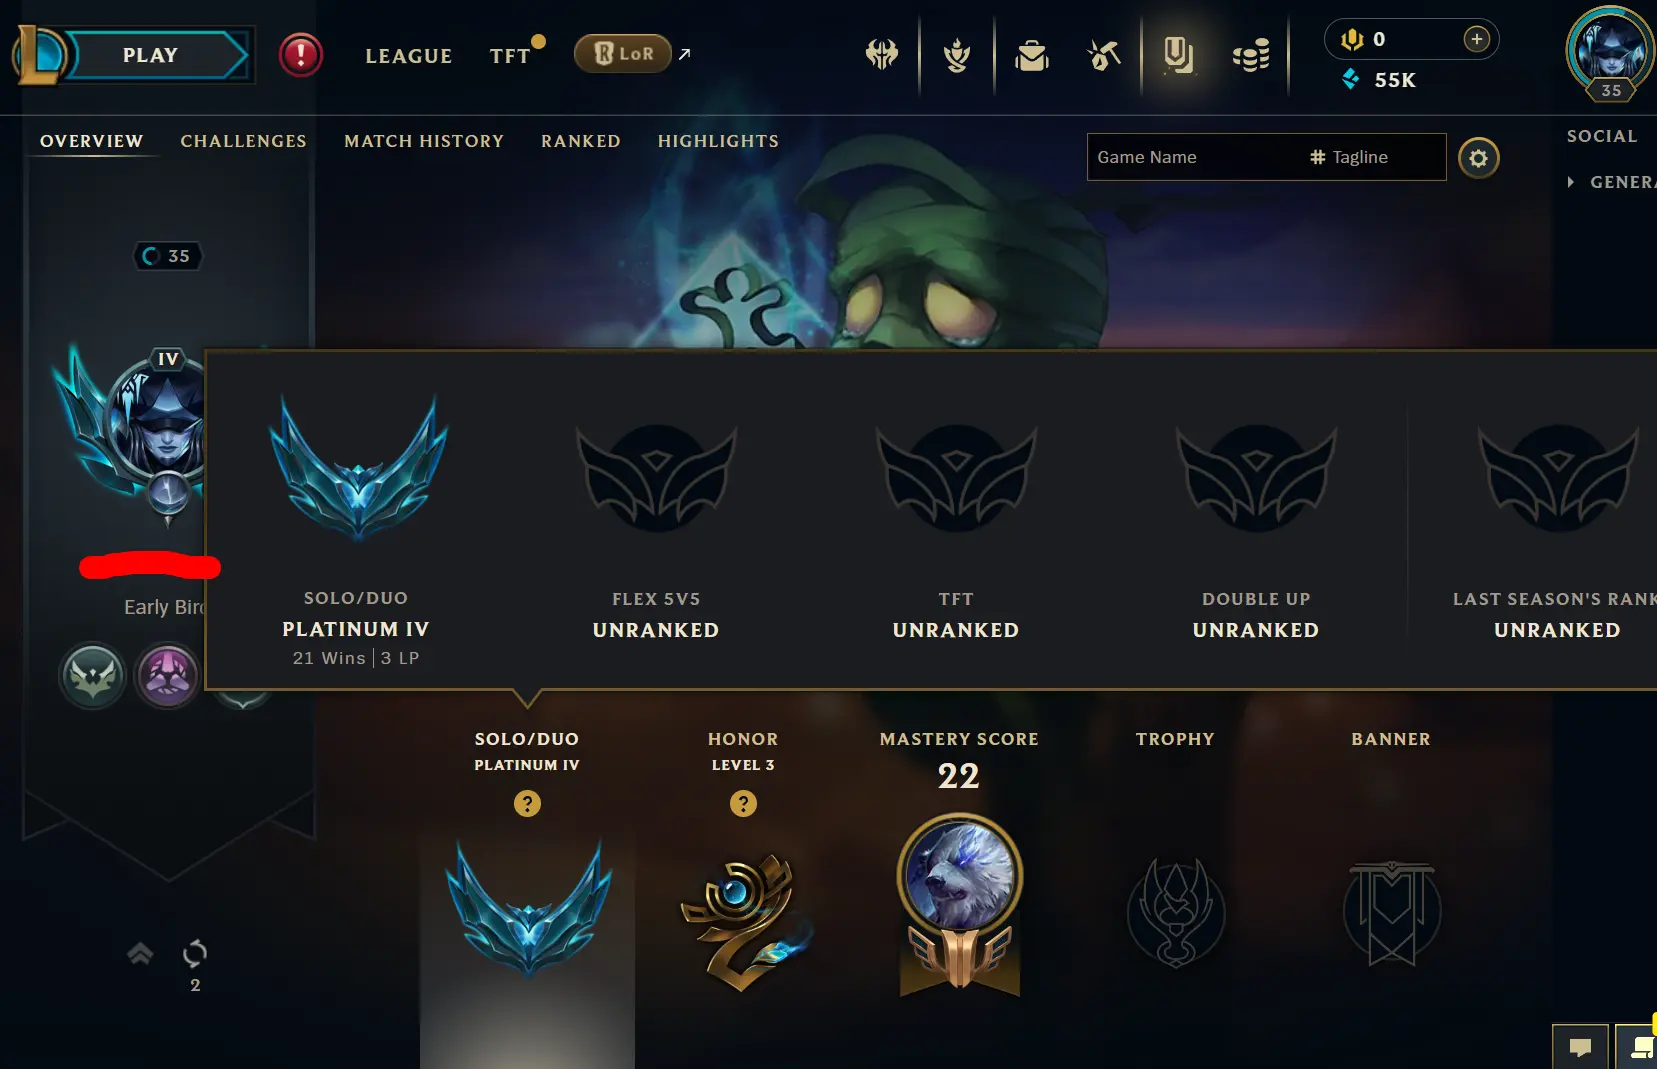Open the chat bubble icon at bottom right
Viewport: 1657px width, 1069px height.
pos(1580,1047)
